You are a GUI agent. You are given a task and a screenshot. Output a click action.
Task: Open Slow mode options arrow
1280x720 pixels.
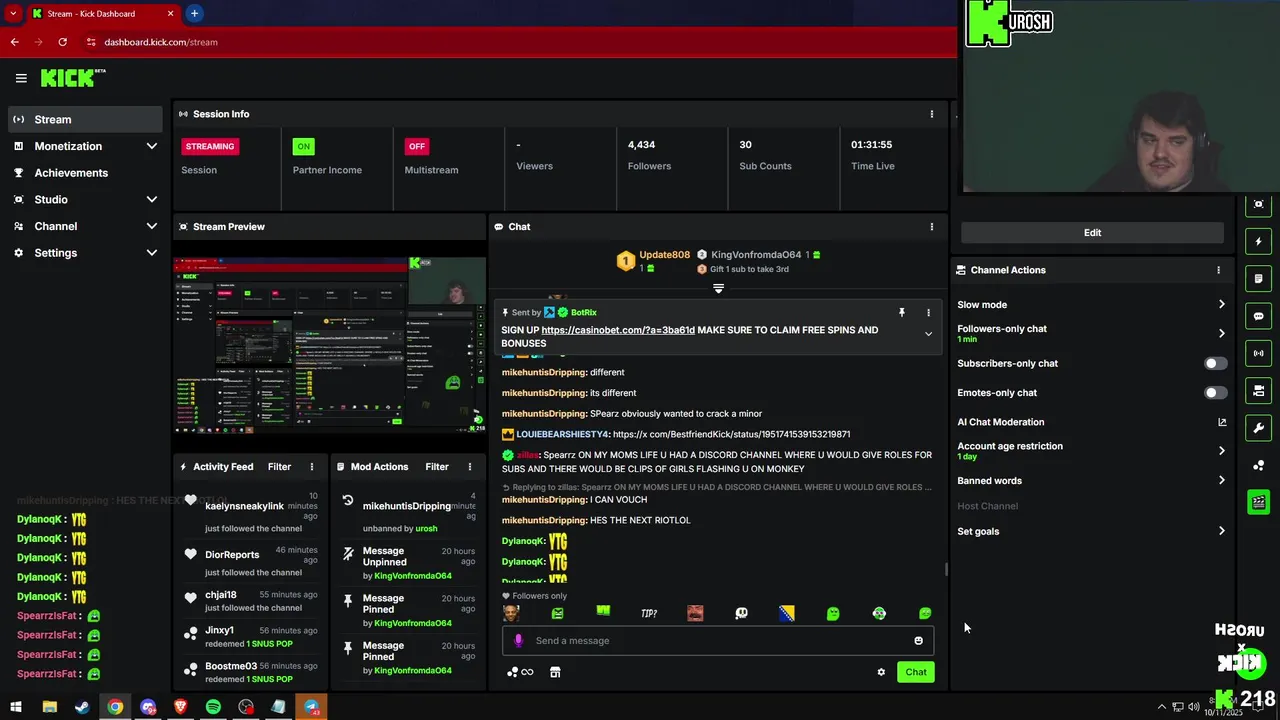(1221, 305)
